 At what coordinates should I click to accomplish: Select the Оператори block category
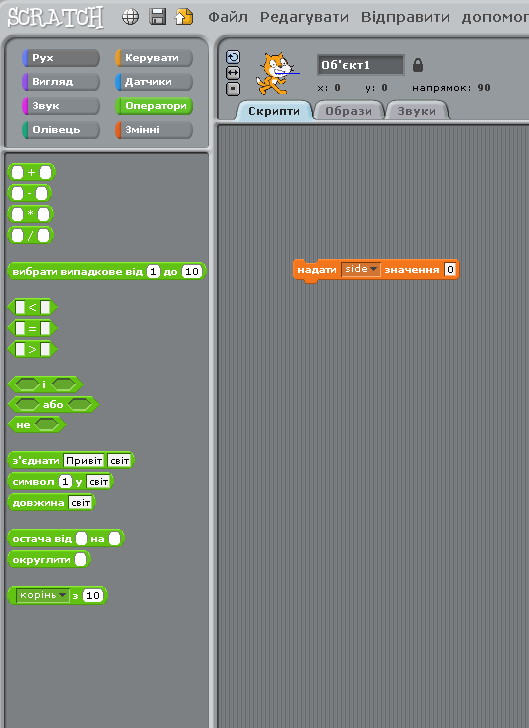point(154,106)
